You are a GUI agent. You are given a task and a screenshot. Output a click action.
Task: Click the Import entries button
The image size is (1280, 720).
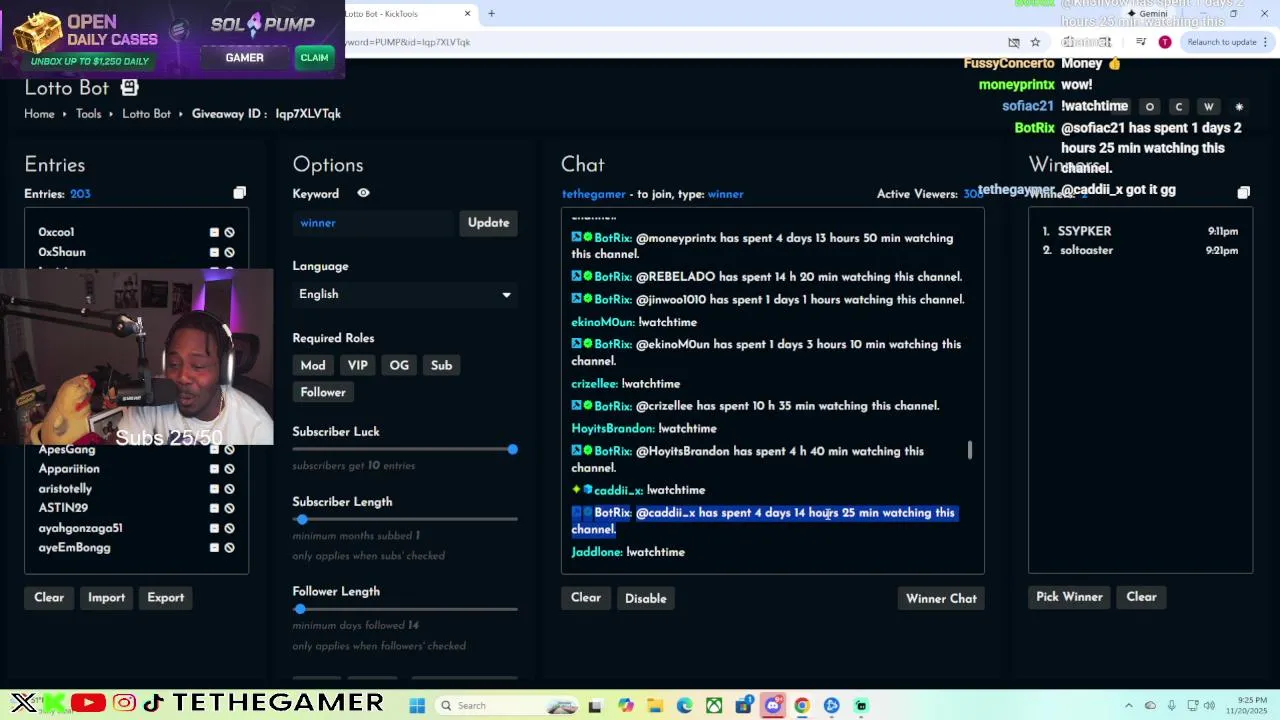106,597
